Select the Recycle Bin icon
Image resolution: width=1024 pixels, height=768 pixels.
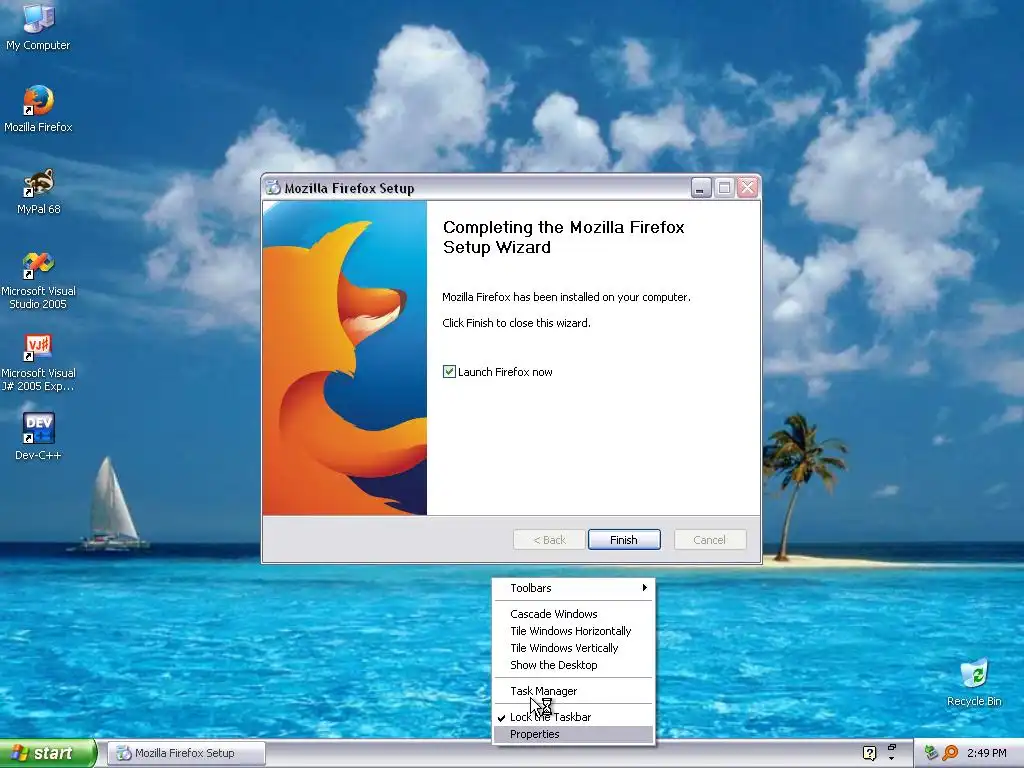tap(974, 682)
